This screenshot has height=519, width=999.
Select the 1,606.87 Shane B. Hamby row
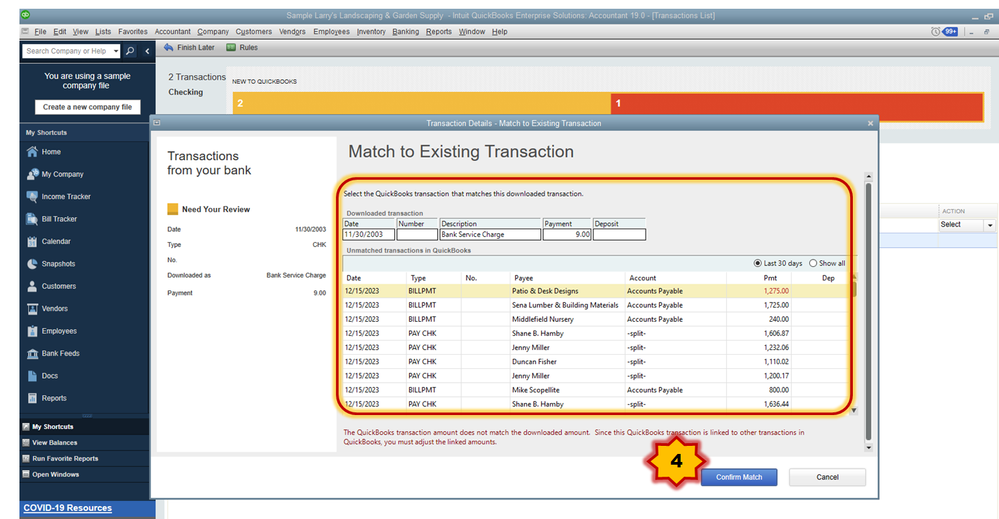coord(596,333)
